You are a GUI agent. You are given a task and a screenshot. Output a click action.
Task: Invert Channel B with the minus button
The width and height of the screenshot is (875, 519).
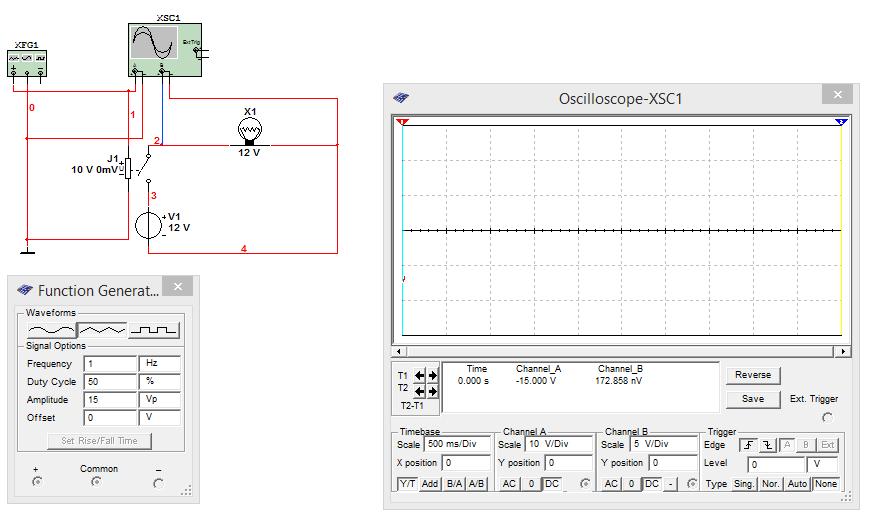click(x=671, y=484)
